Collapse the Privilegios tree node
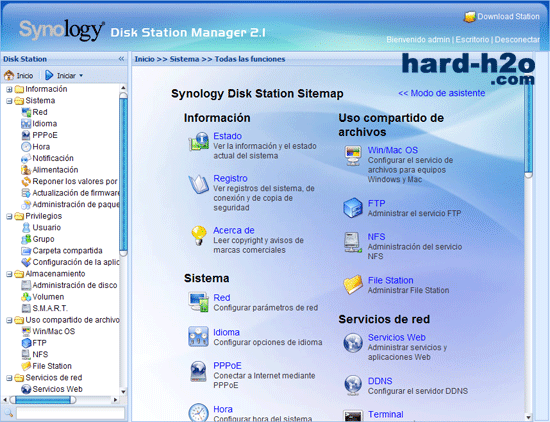This screenshot has height=422, width=550. tap(9, 216)
